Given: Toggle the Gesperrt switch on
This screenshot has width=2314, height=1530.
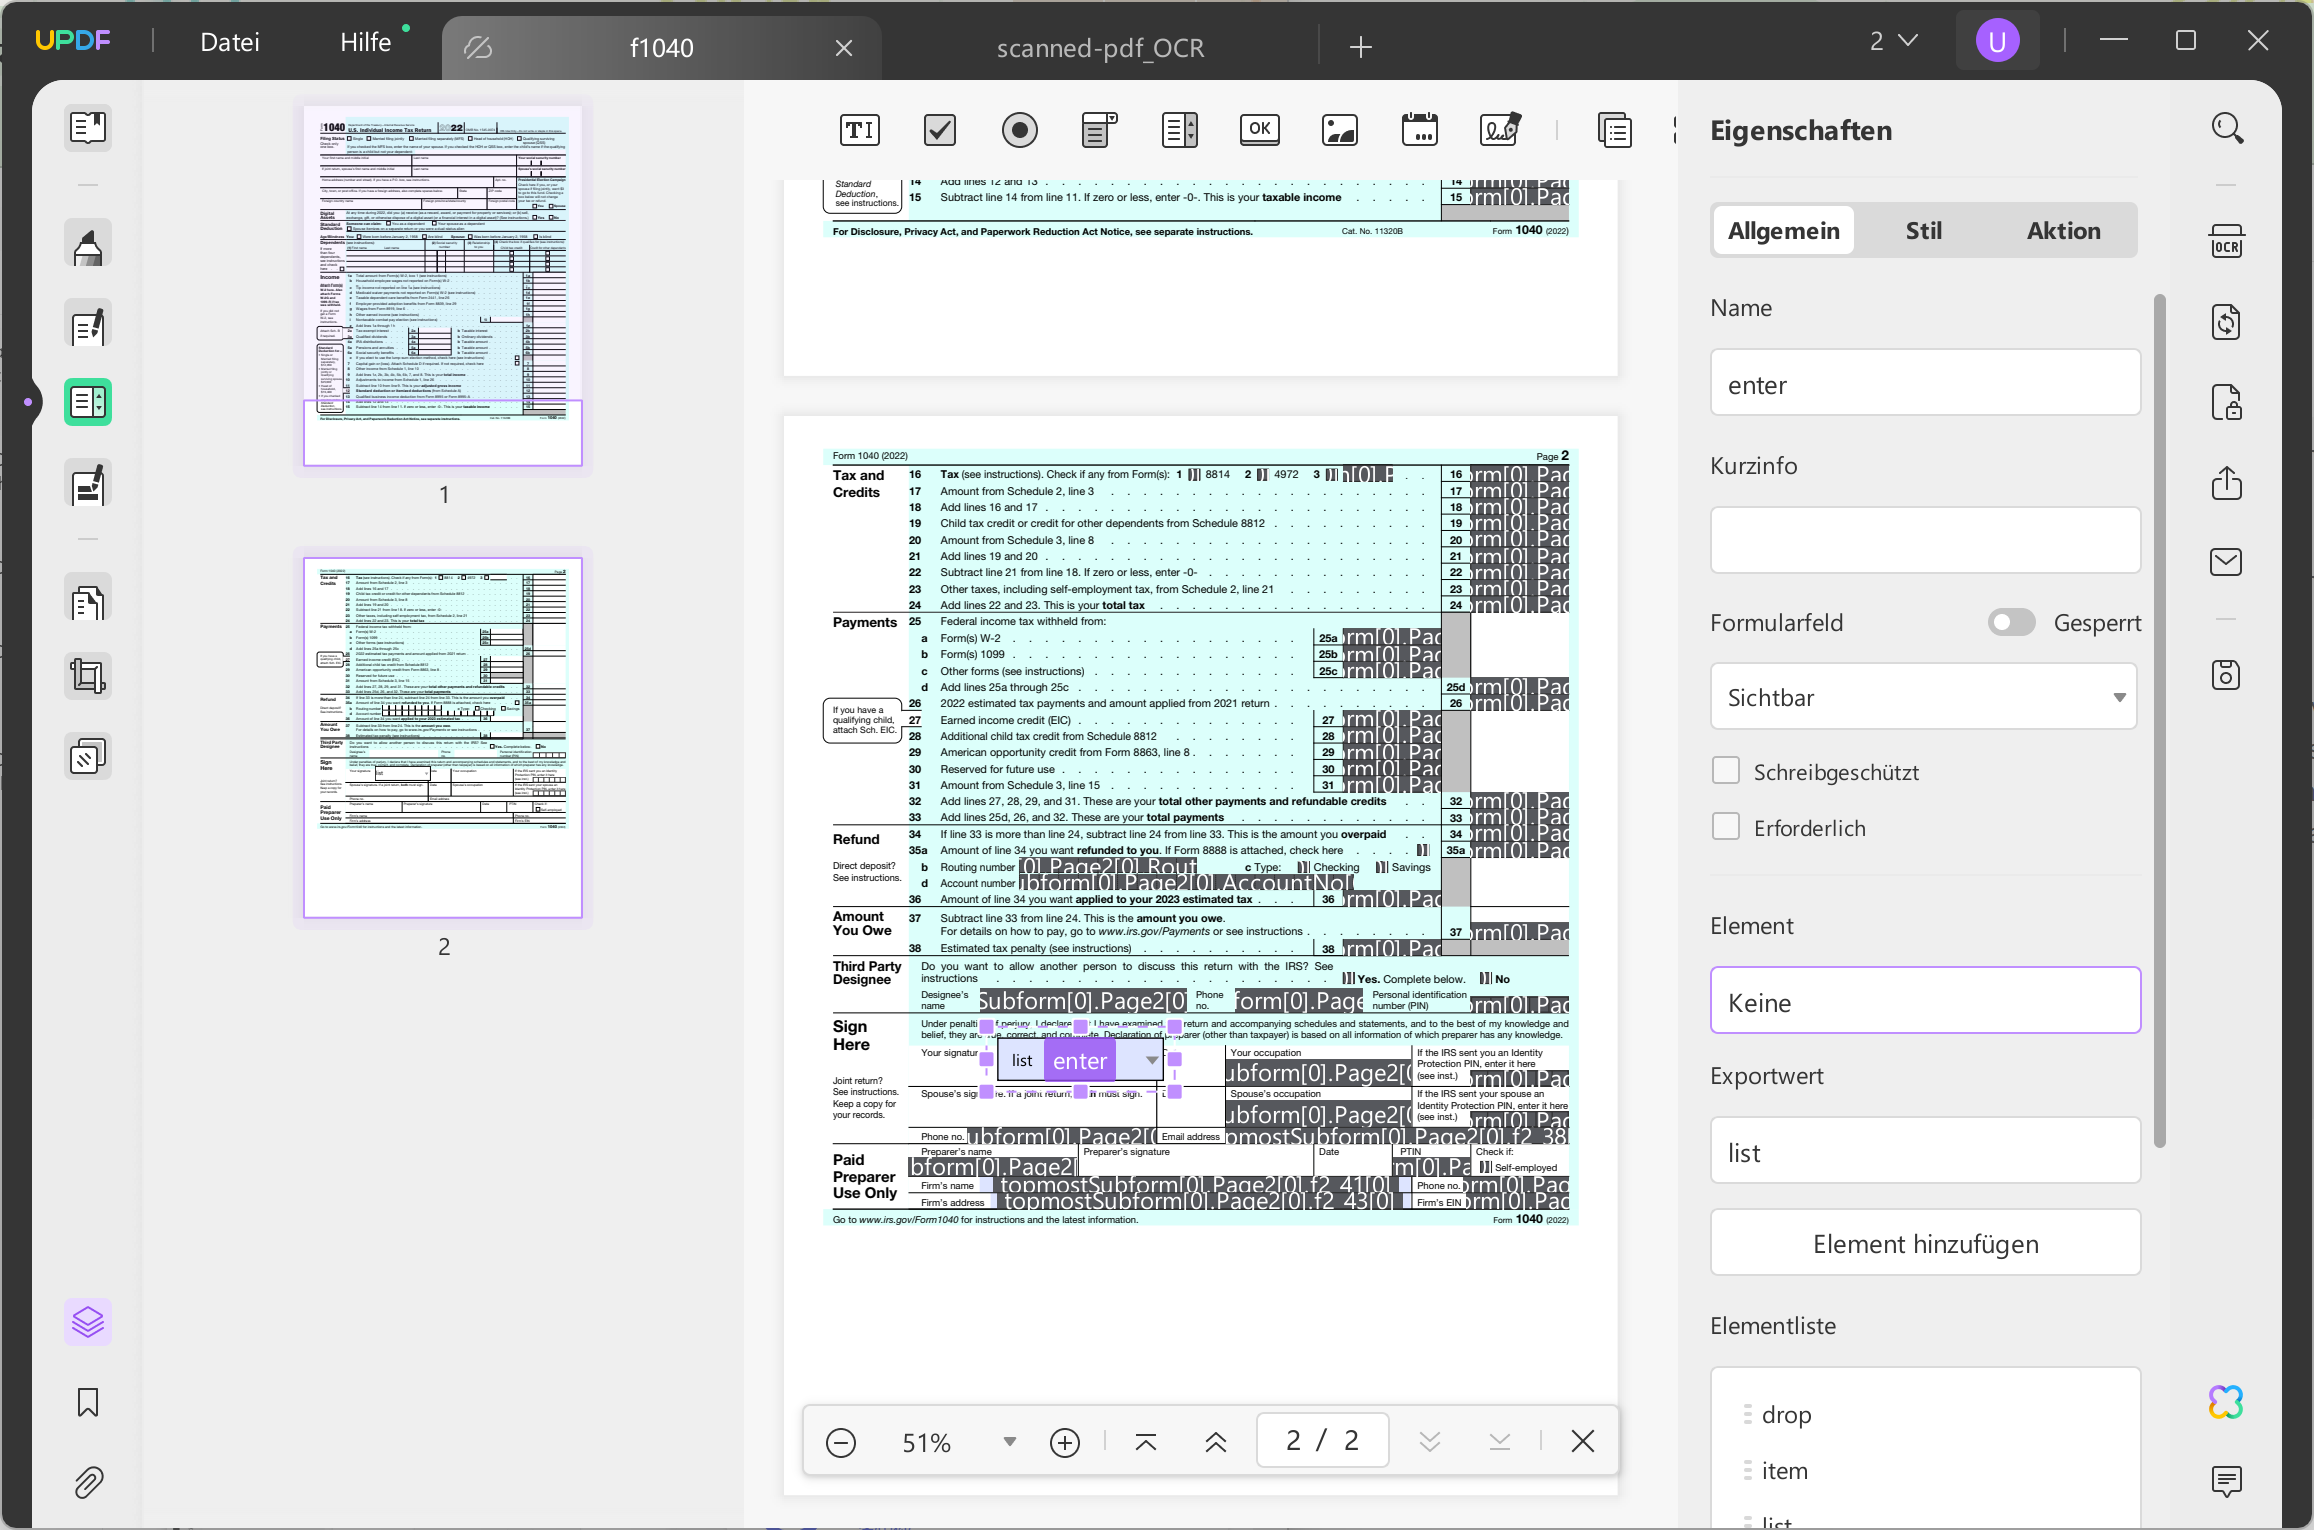Looking at the screenshot, I should pyautogui.click(x=2011, y=622).
